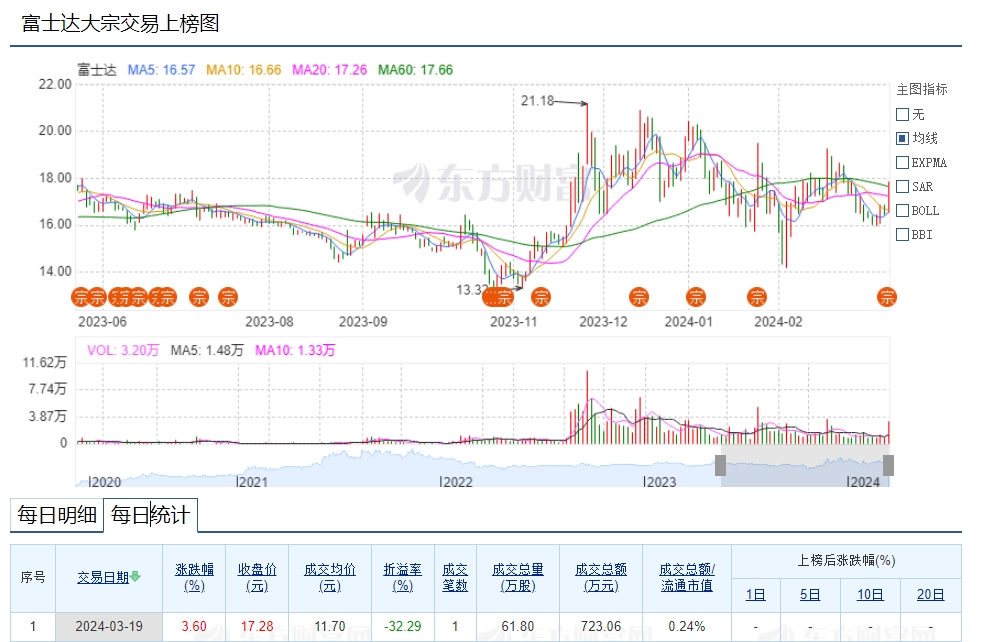Select the 无 indicator option
This screenshot has height=642, width=992.
point(902,114)
